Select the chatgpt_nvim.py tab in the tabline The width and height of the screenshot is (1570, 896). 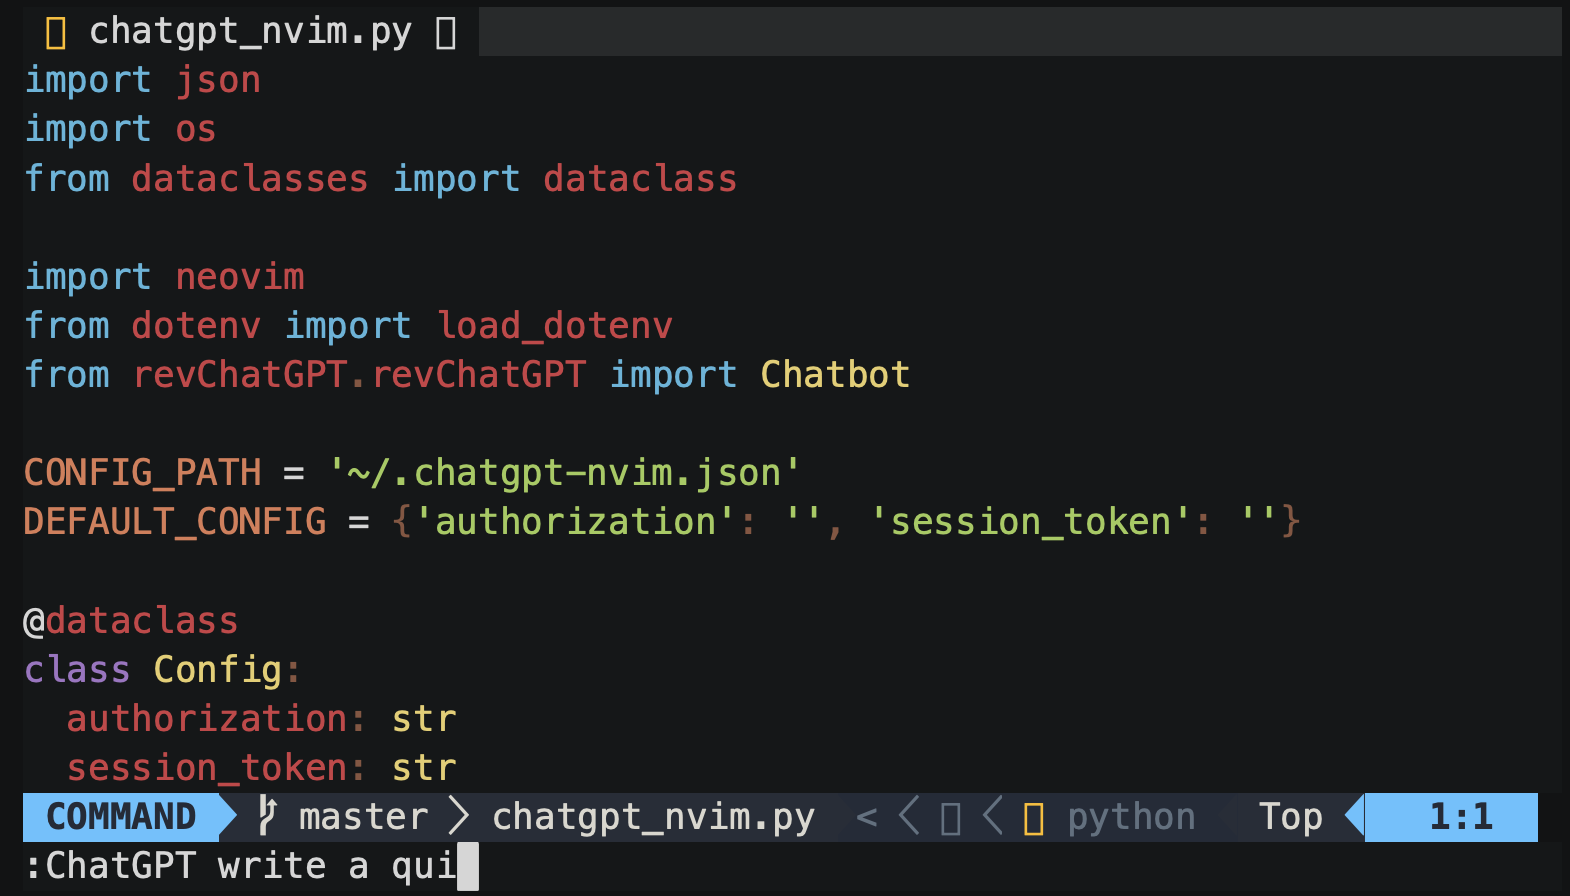250,32
